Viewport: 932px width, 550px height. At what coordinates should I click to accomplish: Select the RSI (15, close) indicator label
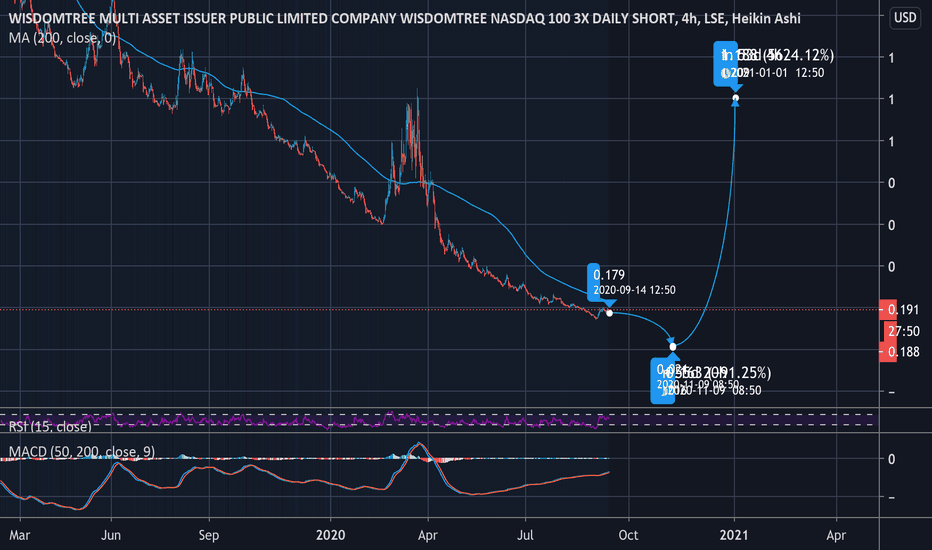pyautogui.click(x=51, y=426)
